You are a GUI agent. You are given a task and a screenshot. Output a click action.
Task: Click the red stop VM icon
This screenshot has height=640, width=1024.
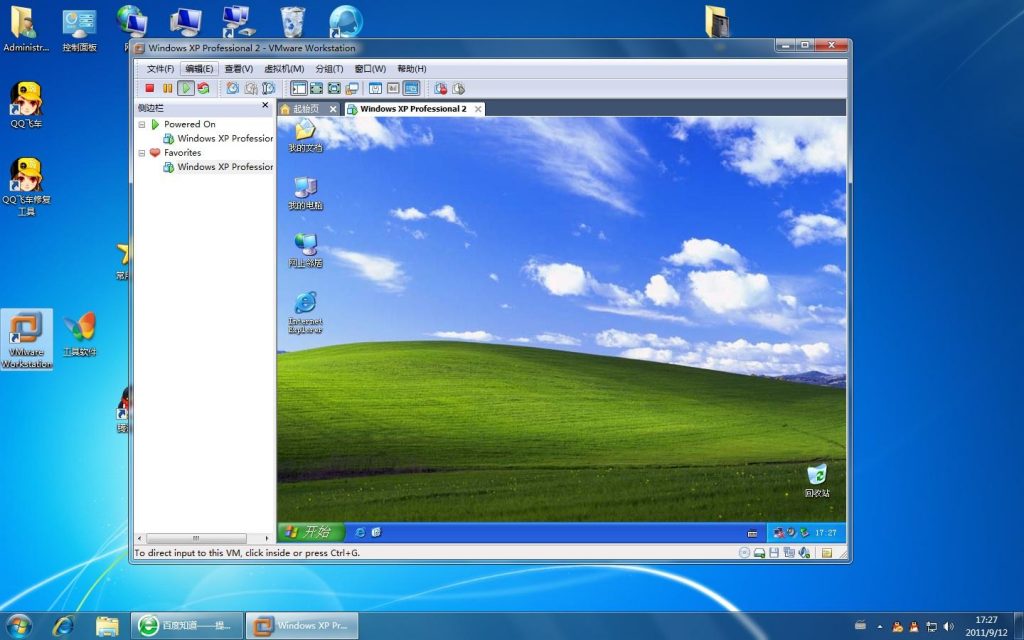[150, 89]
